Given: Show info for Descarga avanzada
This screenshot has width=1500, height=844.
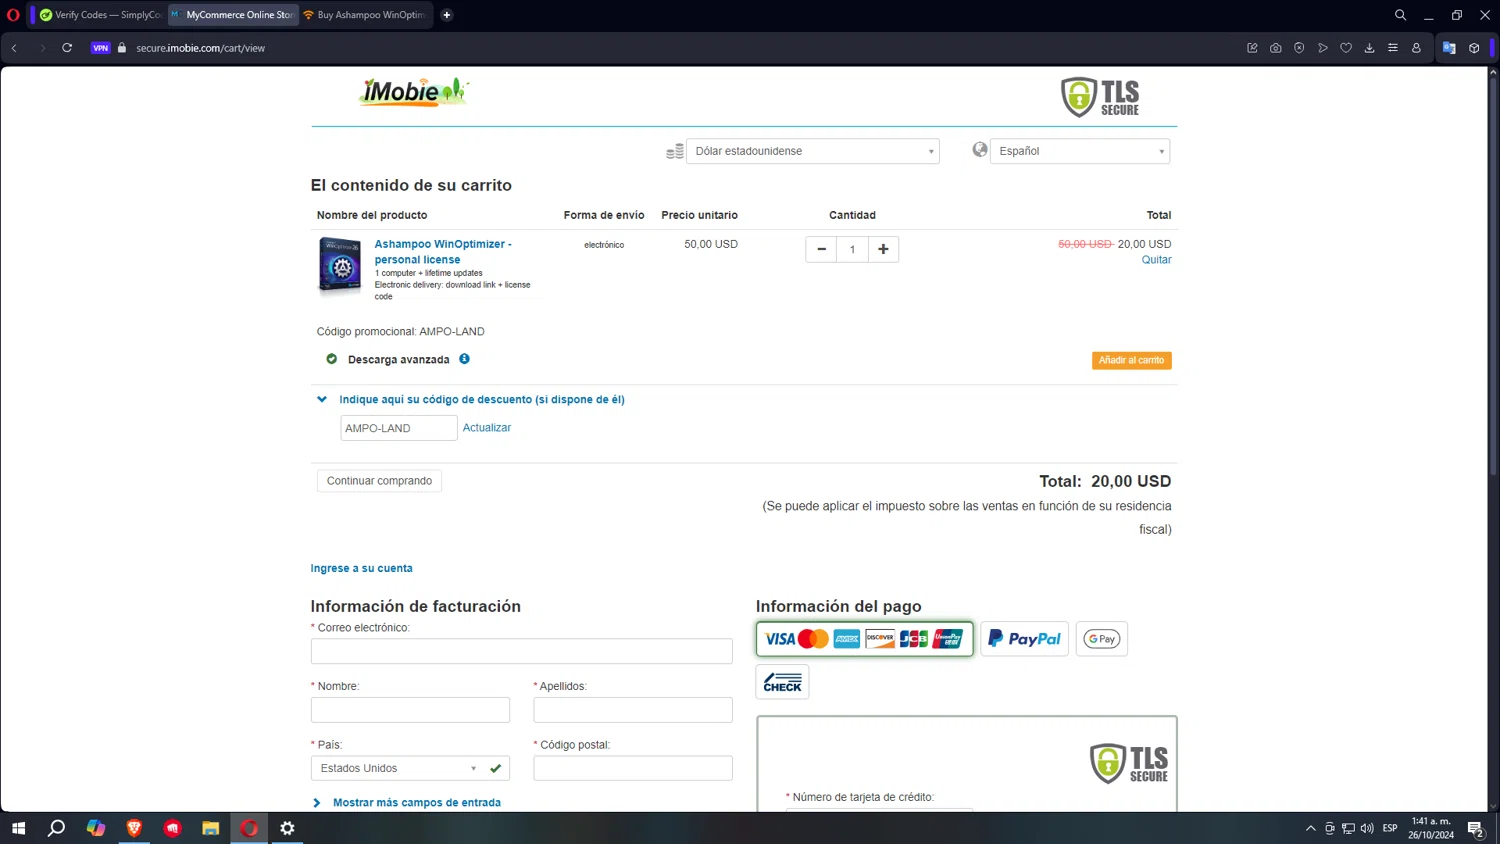Looking at the screenshot, I should 464,359.
